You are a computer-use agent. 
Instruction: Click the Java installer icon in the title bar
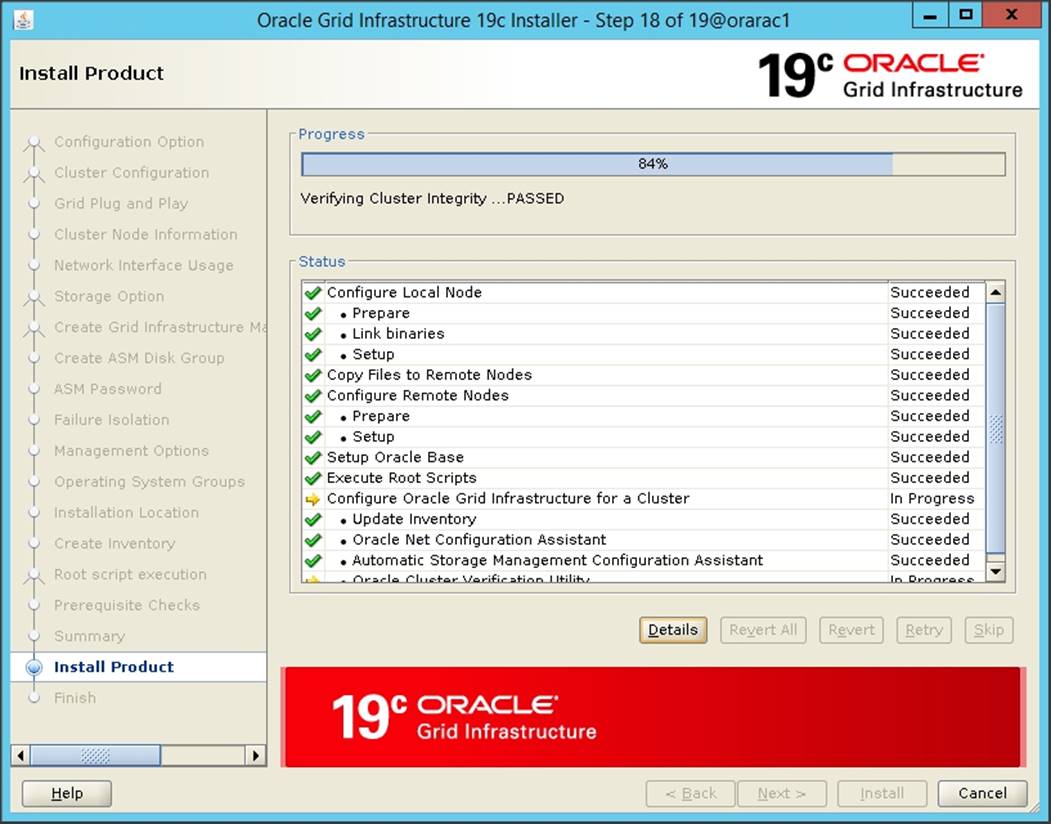pos(22,15)
